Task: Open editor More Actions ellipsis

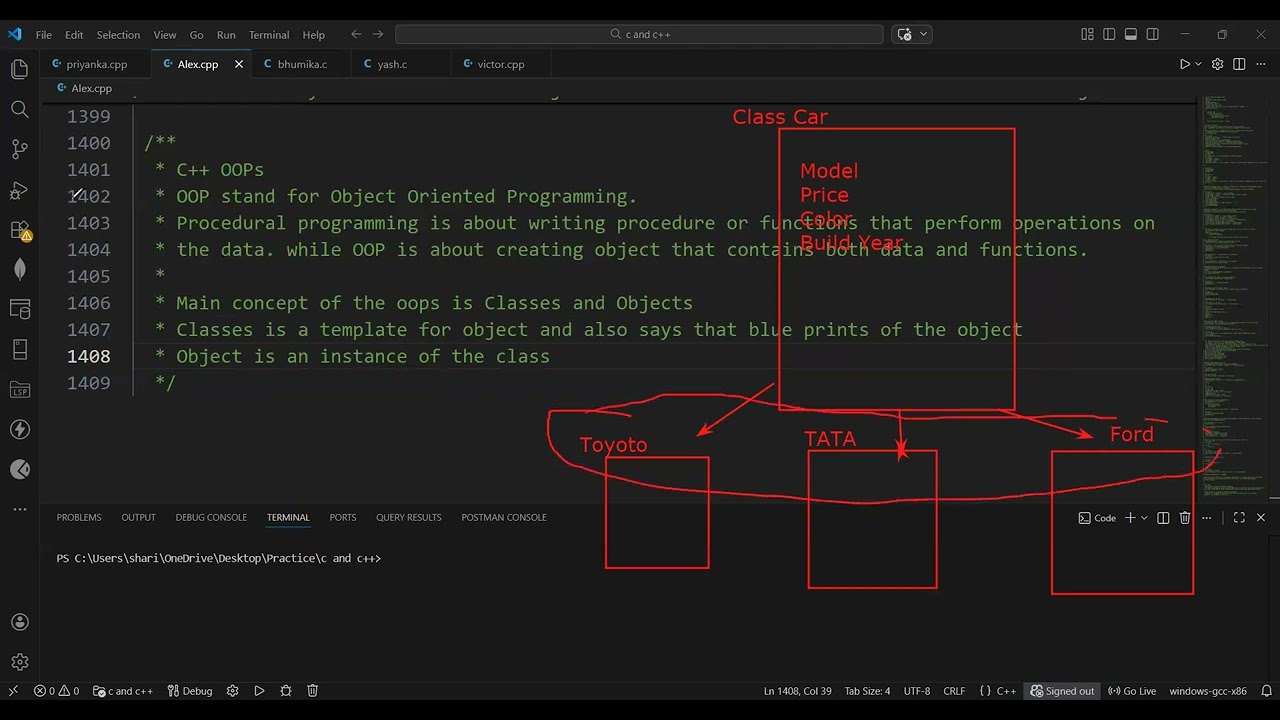Action: click(x=1260, y=64)
